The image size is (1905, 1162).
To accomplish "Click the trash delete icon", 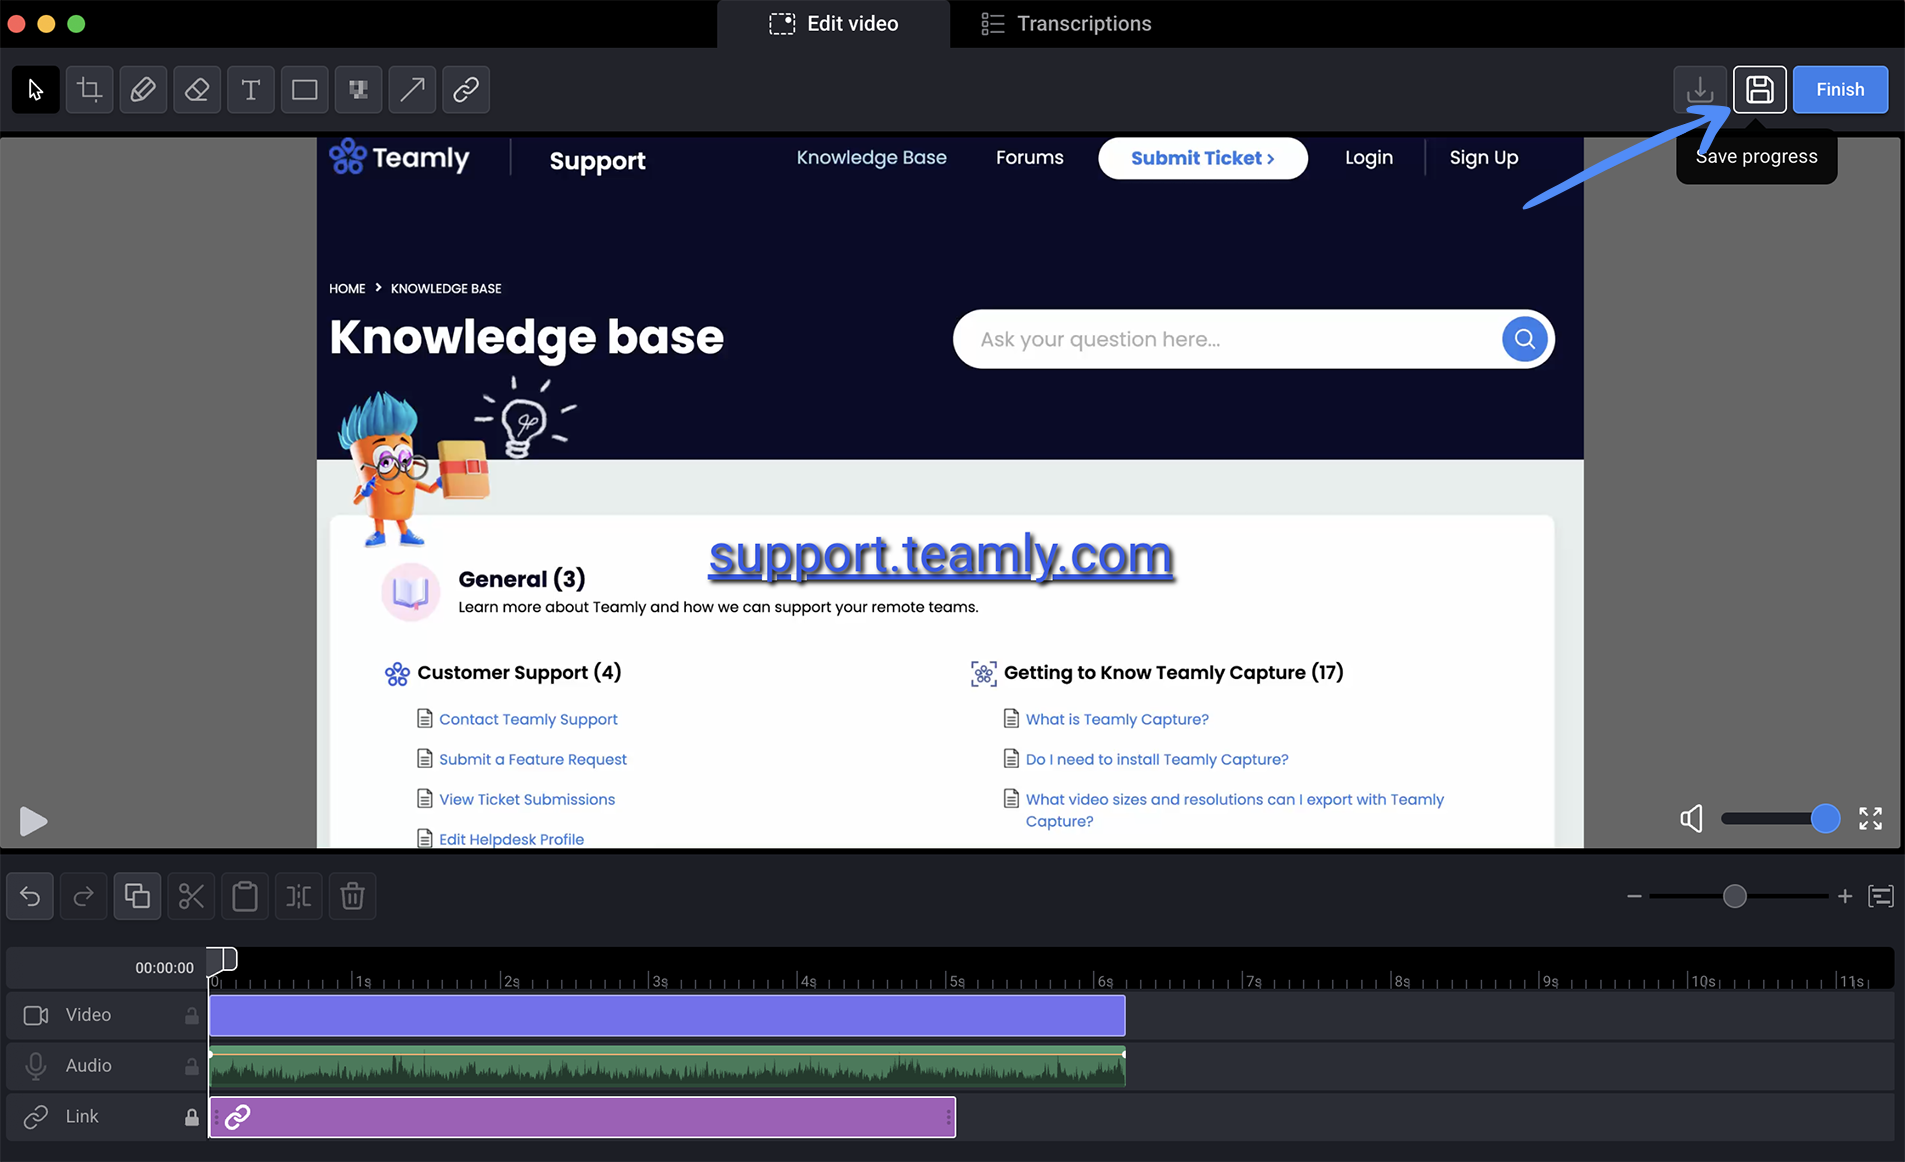I will [x=352, y=896].
